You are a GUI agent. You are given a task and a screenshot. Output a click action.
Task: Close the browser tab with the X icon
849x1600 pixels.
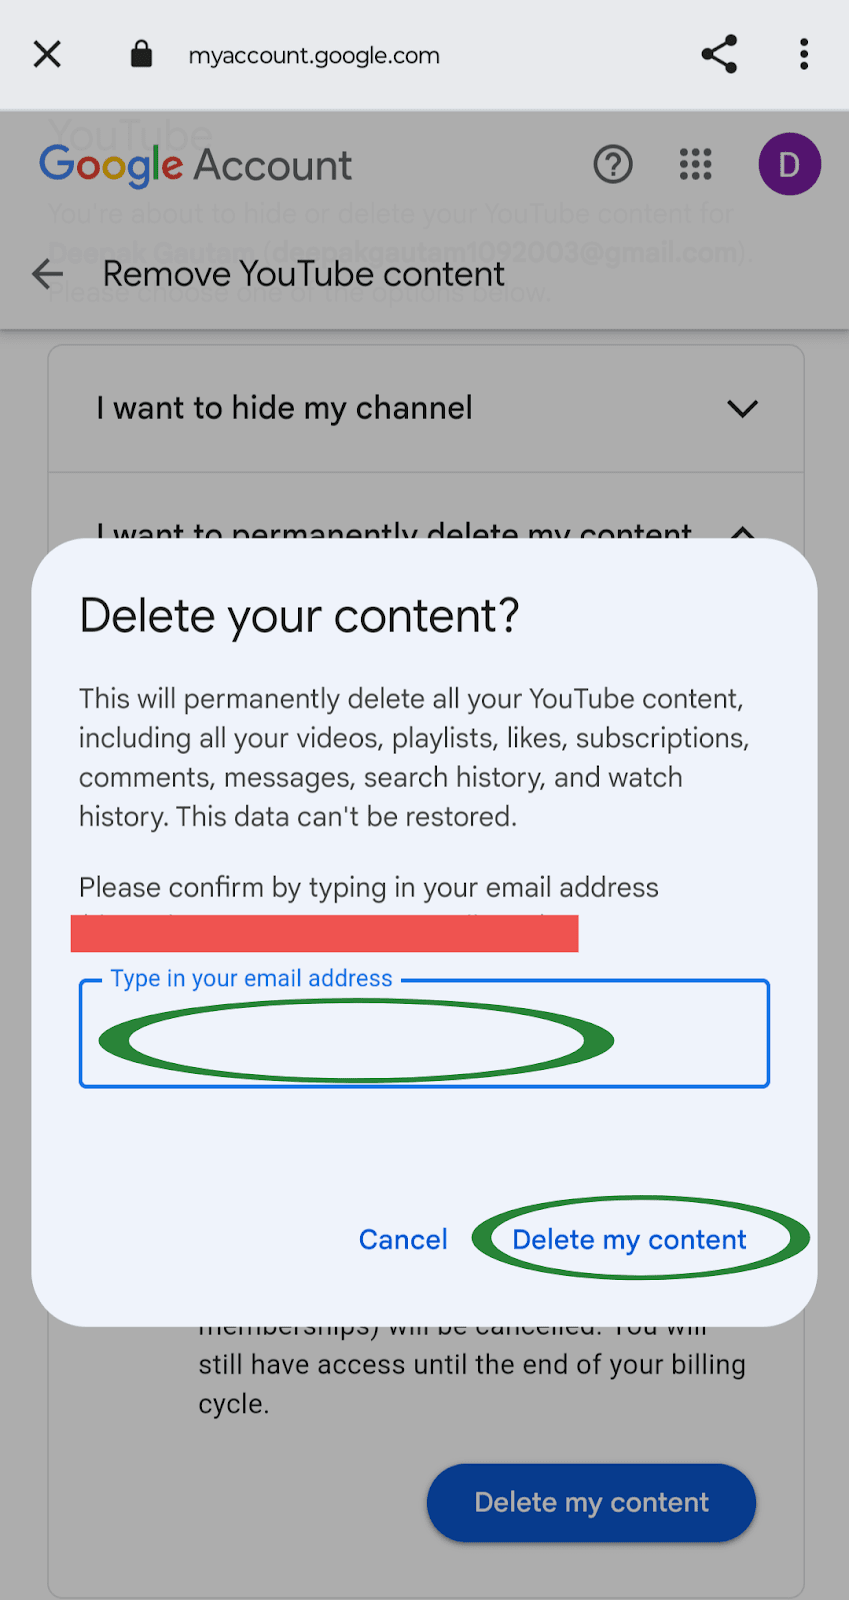[47, 54]
